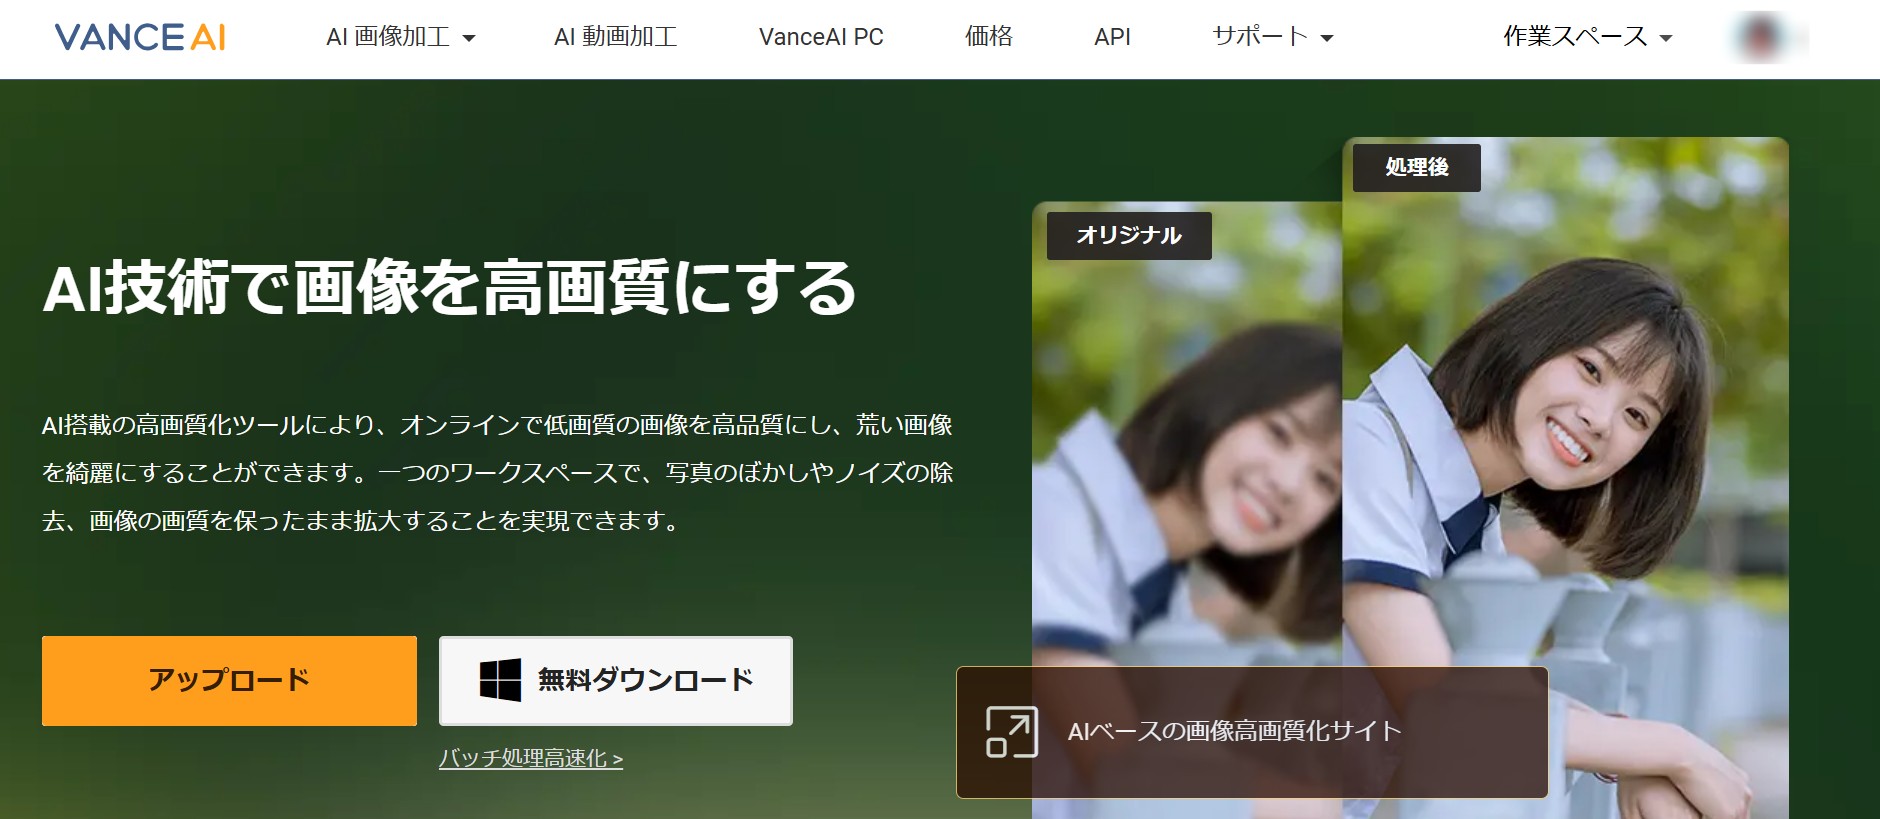Click the AIベースの画像高画質化サイト caption text
Image resolution: width=1880 pixels, height=819 pixels.
click(x=1234, y=732)
